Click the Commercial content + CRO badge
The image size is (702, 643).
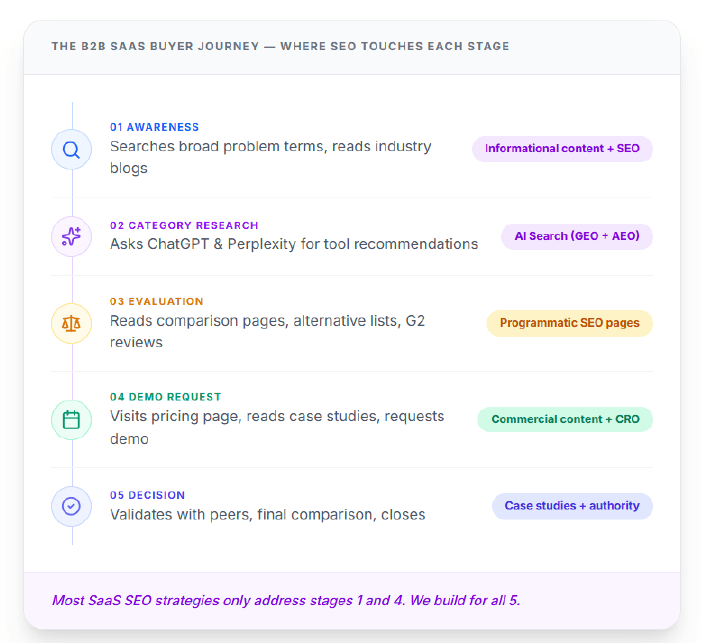pos(565,420)
